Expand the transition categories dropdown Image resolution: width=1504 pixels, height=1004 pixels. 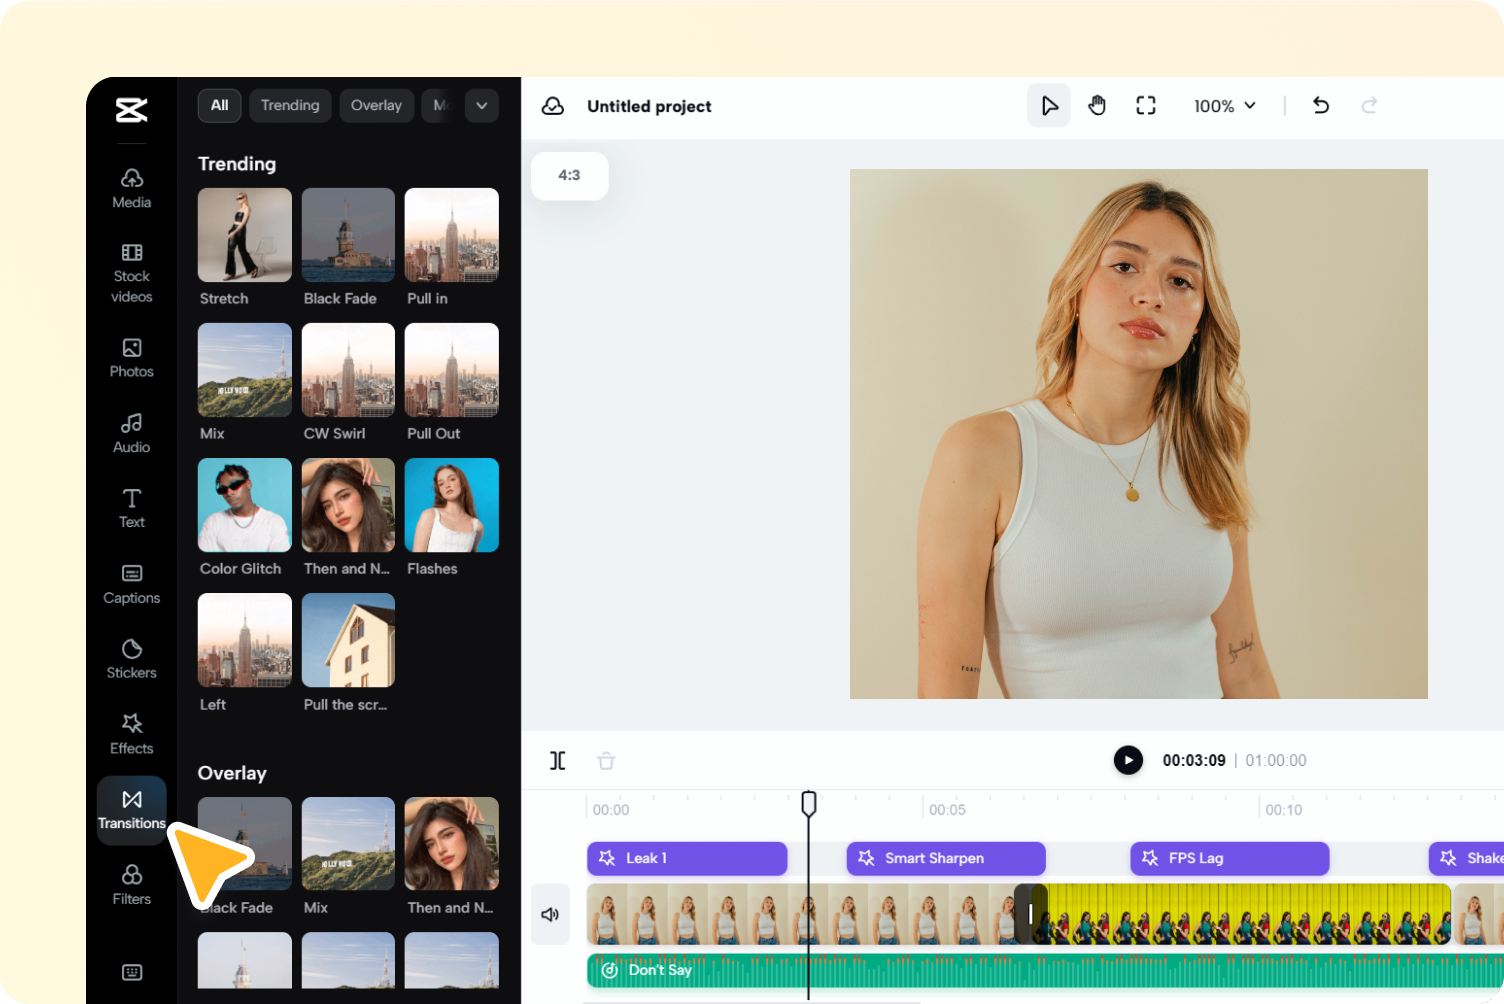(481, 106)
